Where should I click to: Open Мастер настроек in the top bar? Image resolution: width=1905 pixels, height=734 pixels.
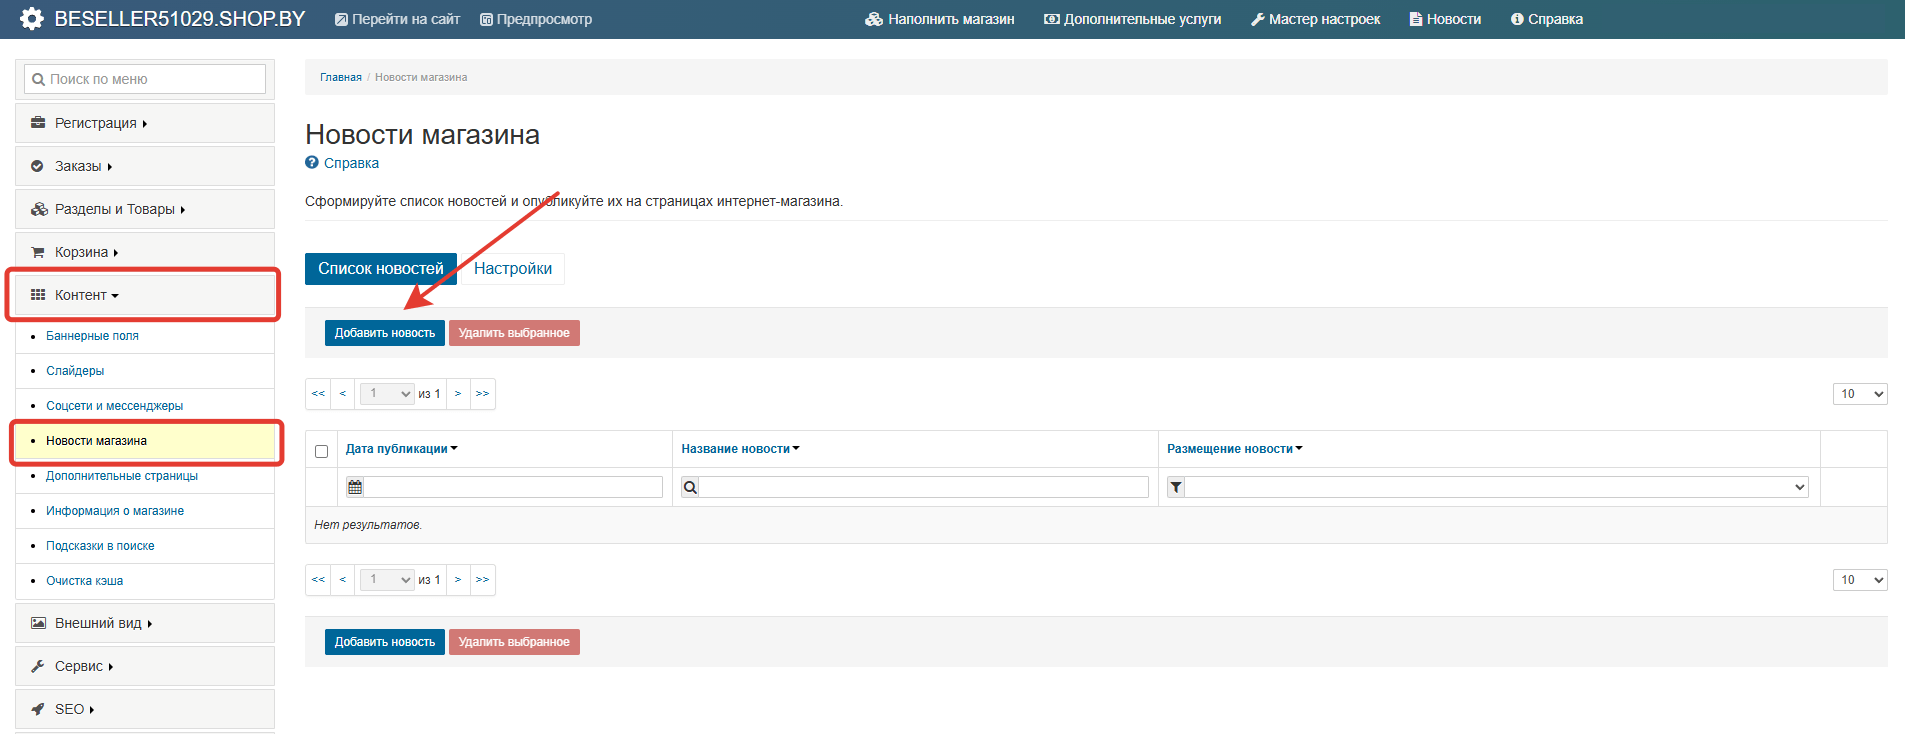(x=1315, y=19)
